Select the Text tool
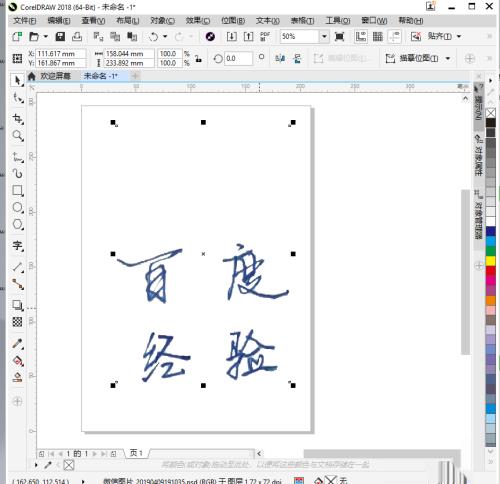The height and width of the screenshot is (484, 500). pyautogui.click(x=17, y=246)
